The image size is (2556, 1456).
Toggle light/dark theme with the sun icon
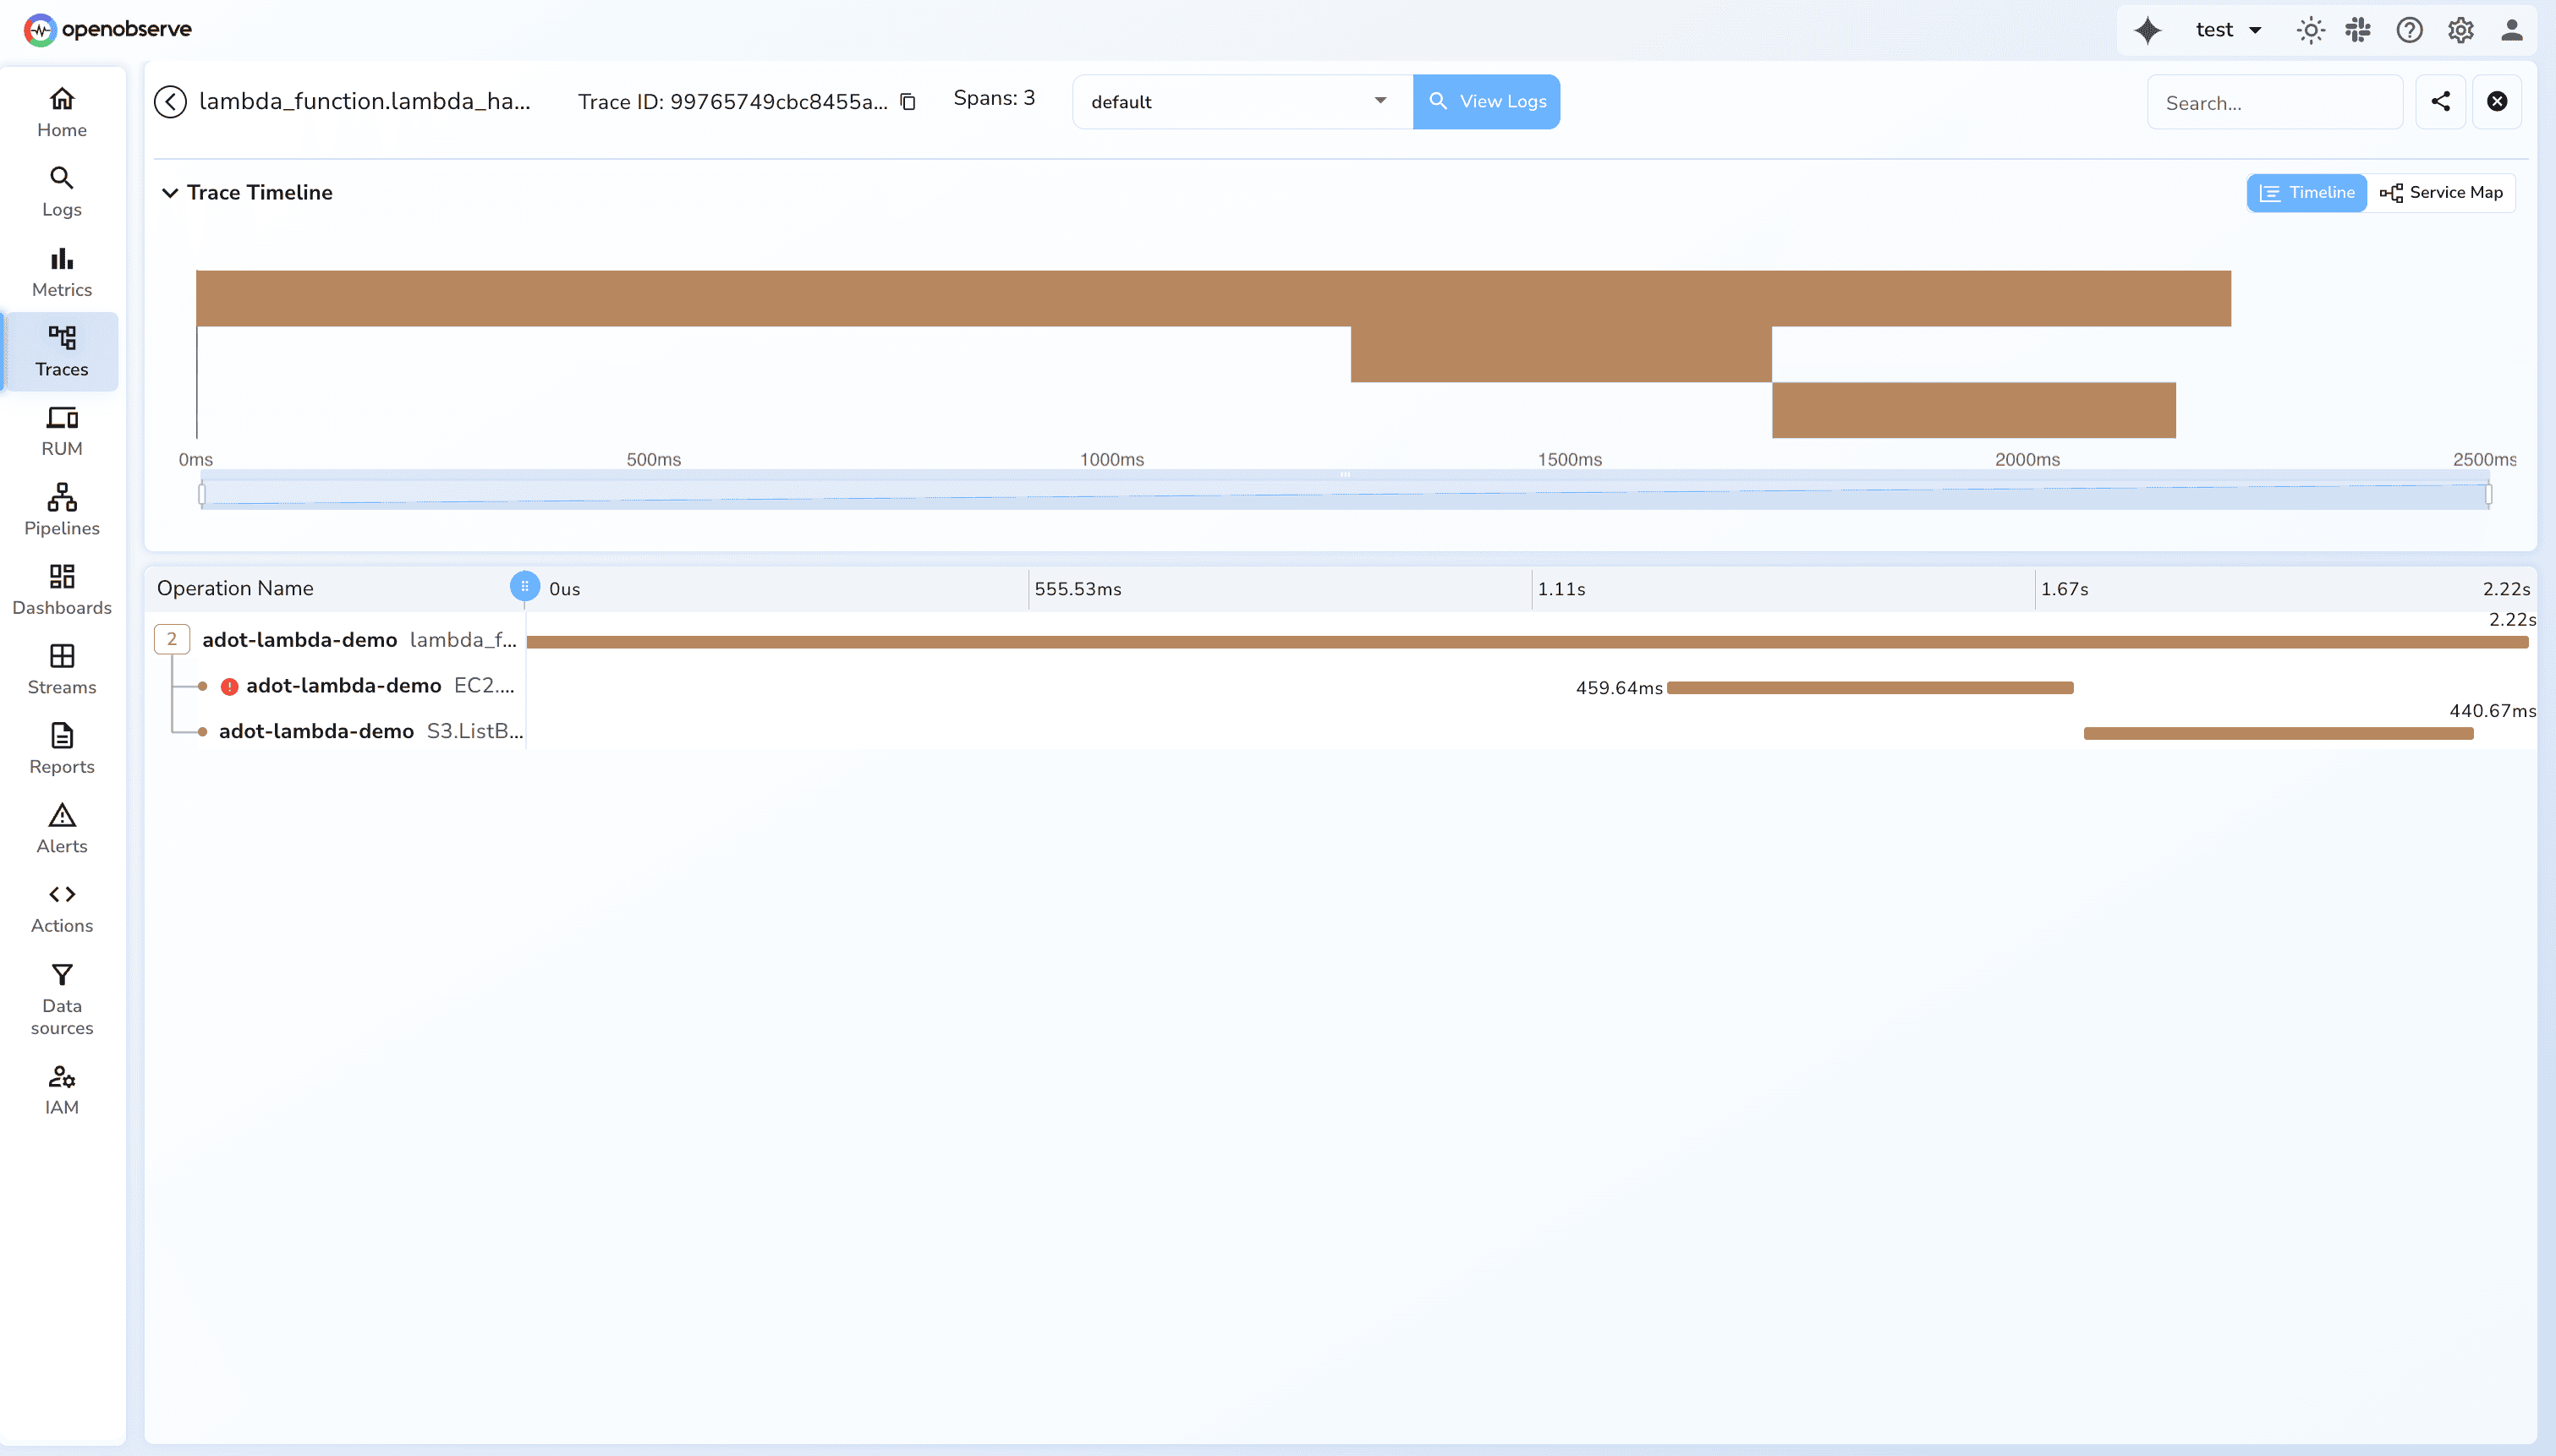coord(2309,30)
